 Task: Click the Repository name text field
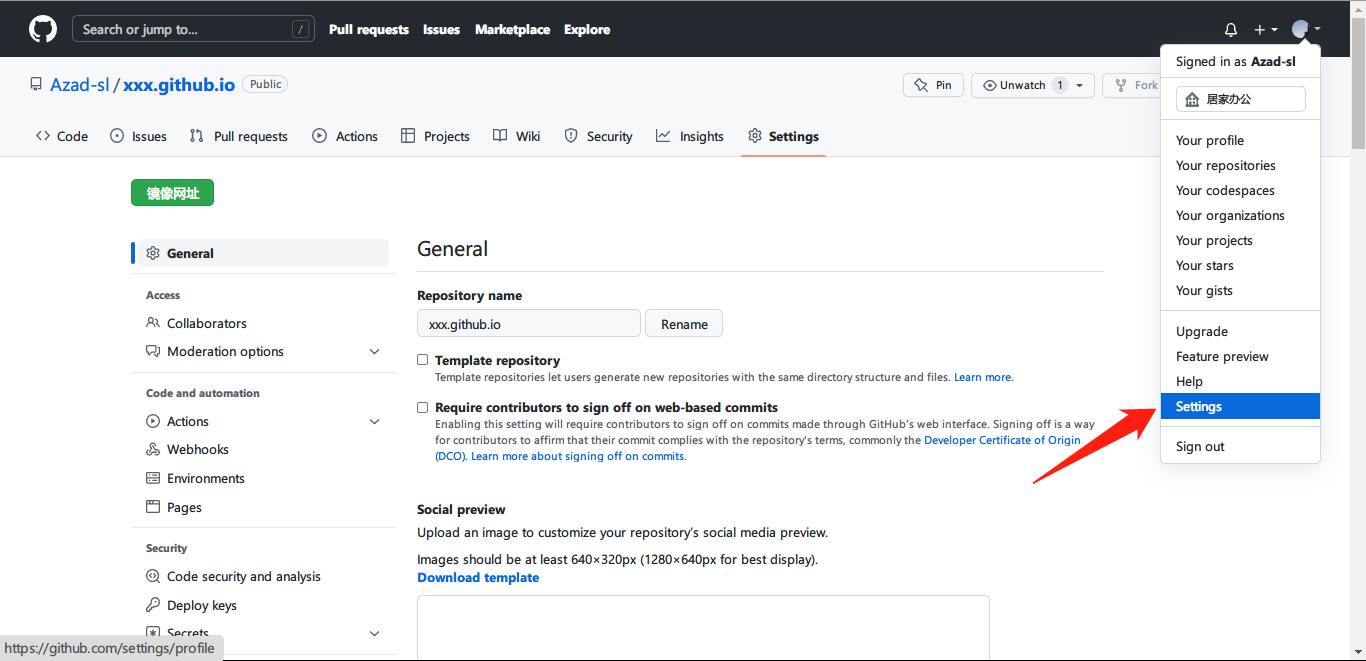(529, 324)
